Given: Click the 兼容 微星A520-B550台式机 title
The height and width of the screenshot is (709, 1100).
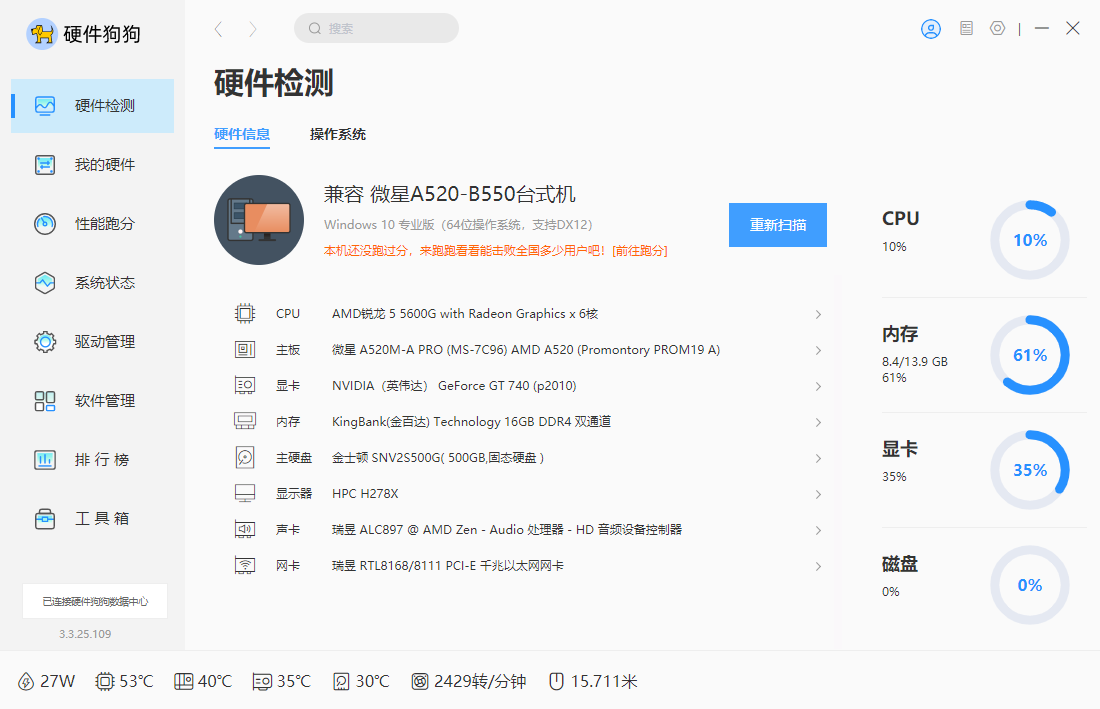Looking at the screenshot, I should click(x=450, y=194).
